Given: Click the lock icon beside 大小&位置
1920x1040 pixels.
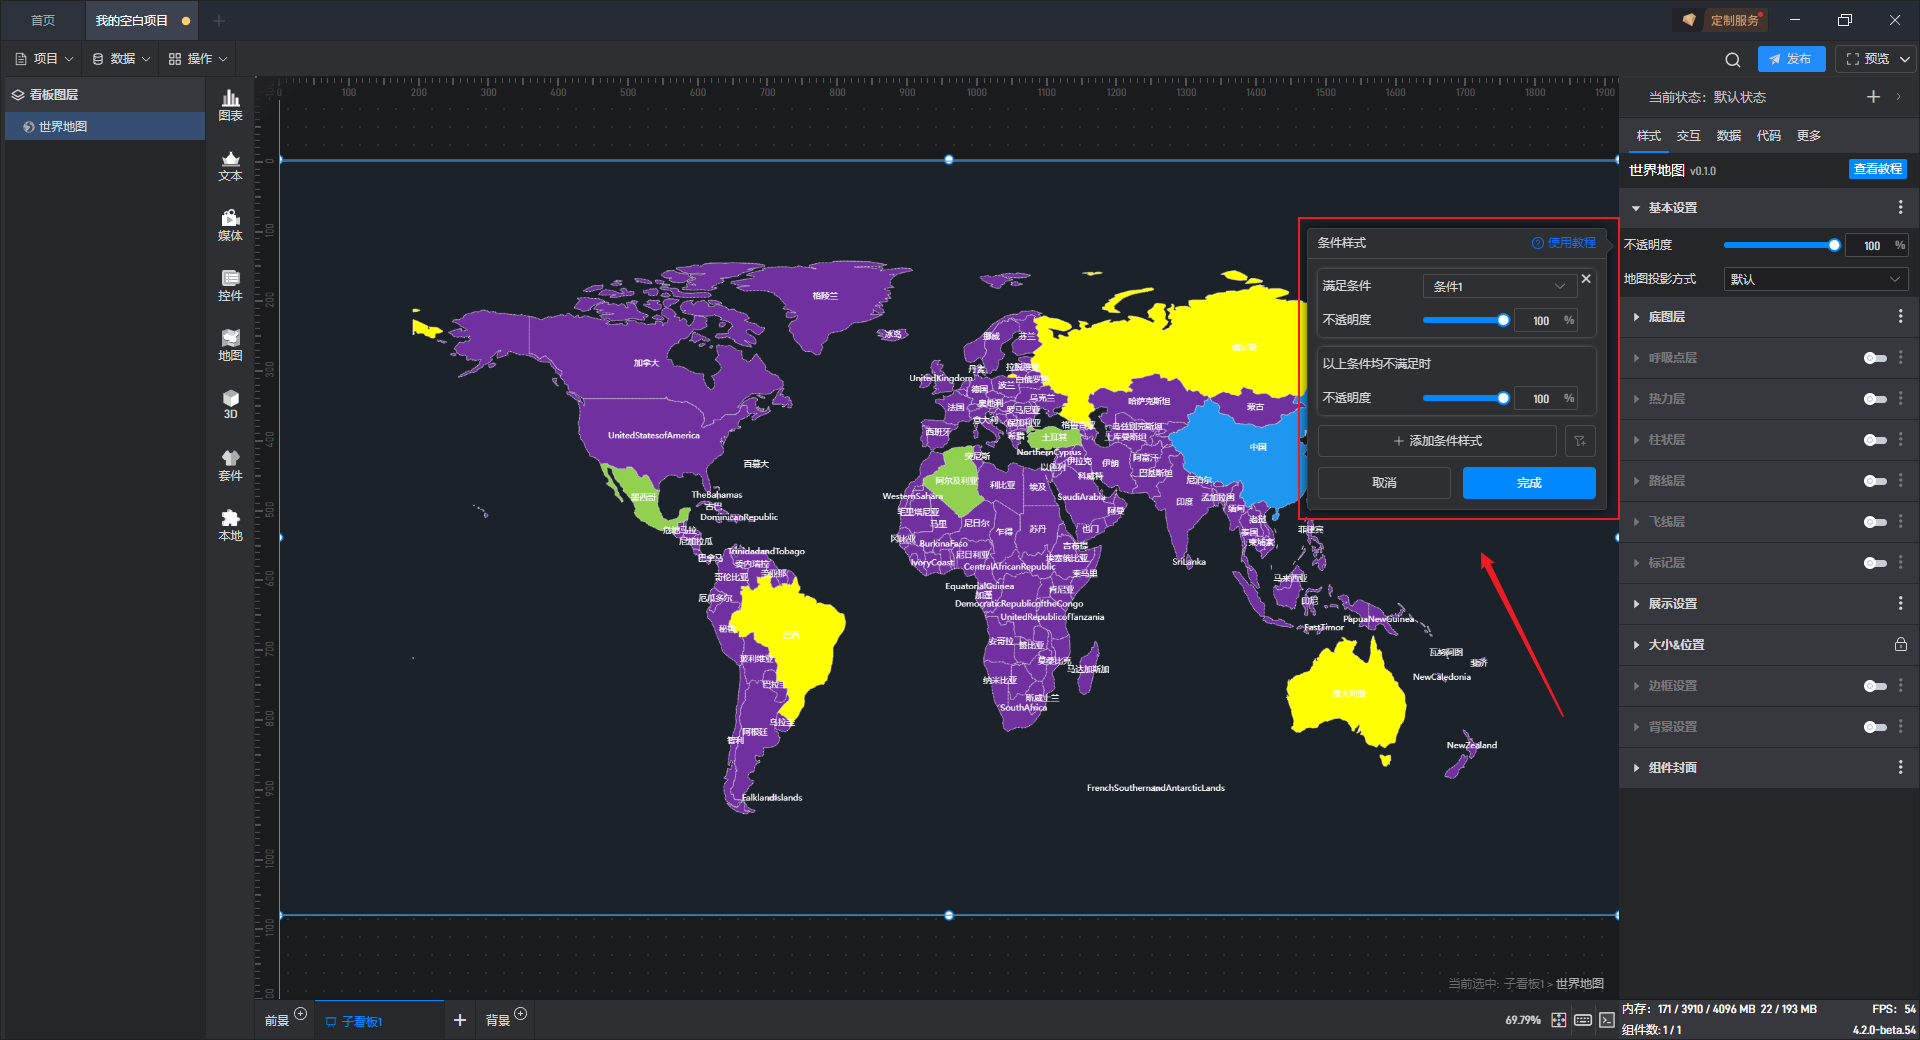Looking at the screenshot, I should [1900, 645].
